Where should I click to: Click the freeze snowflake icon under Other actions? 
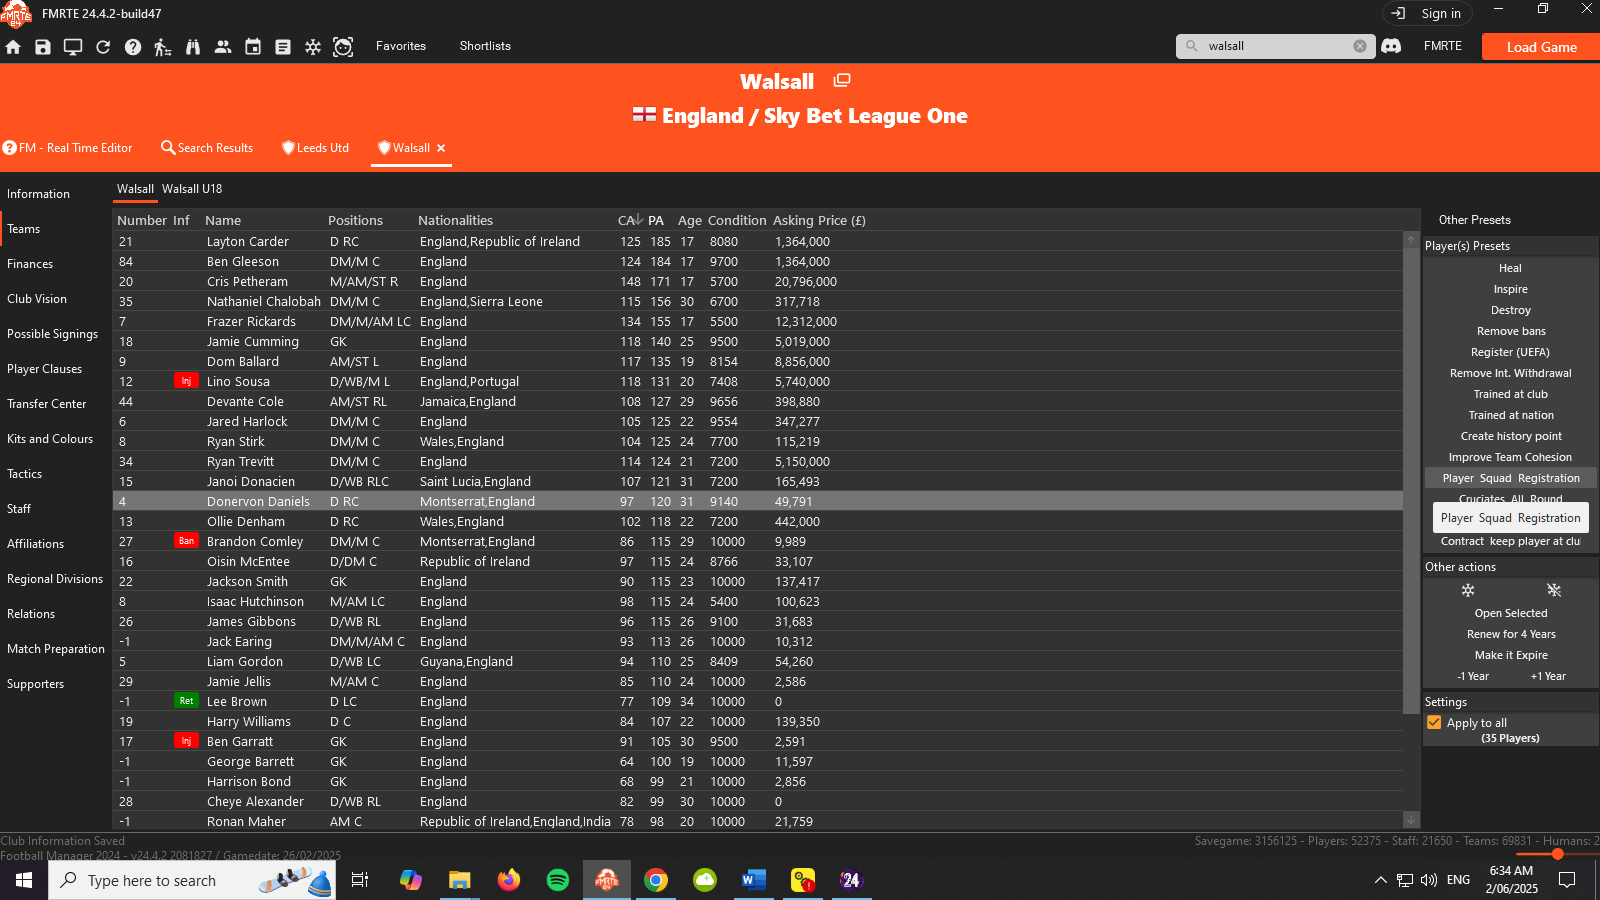tap(1468, 591)
